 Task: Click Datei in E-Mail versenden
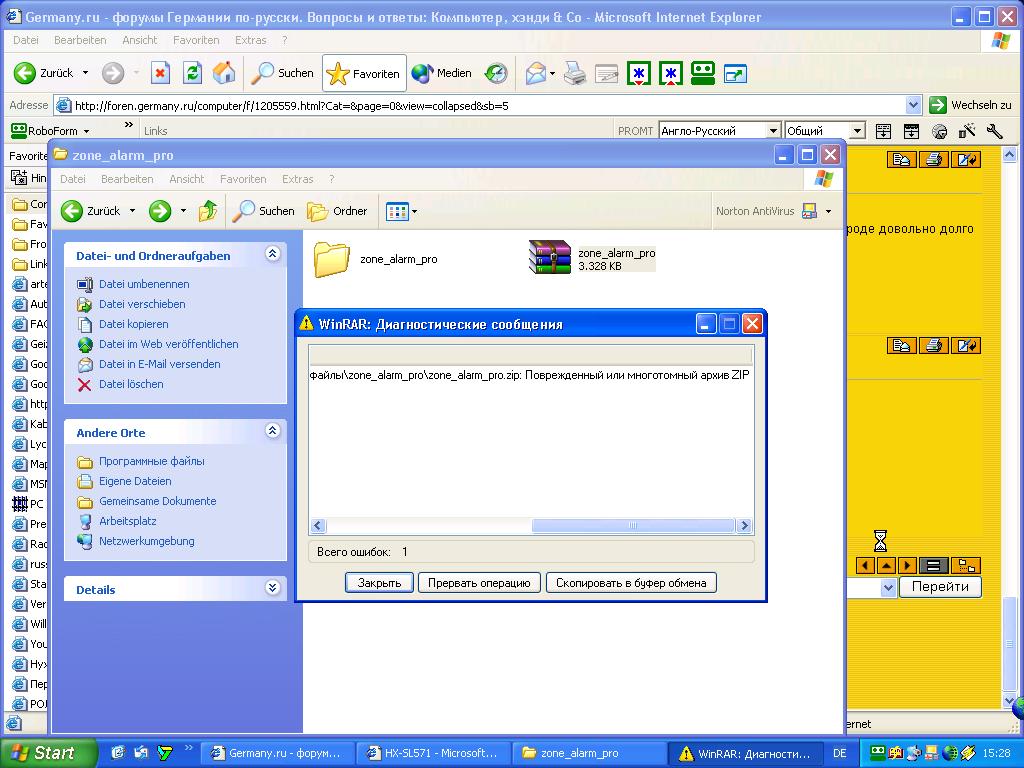click(159, 364)
